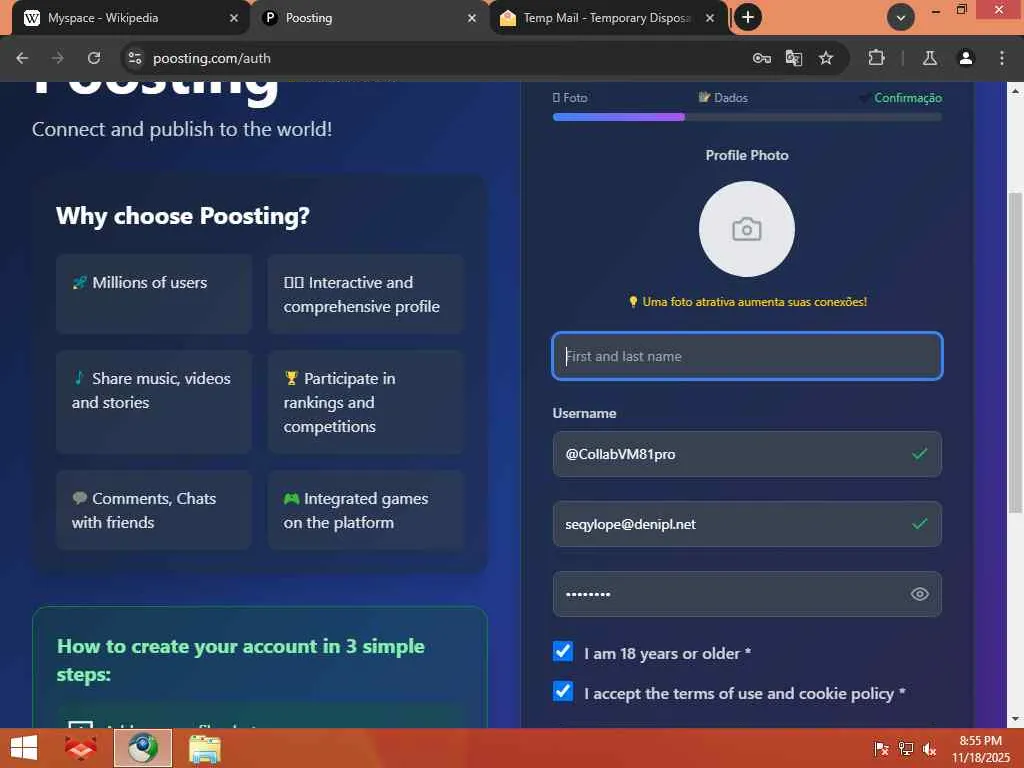
Task: Restore down the browser window
Action: [961, 10]
